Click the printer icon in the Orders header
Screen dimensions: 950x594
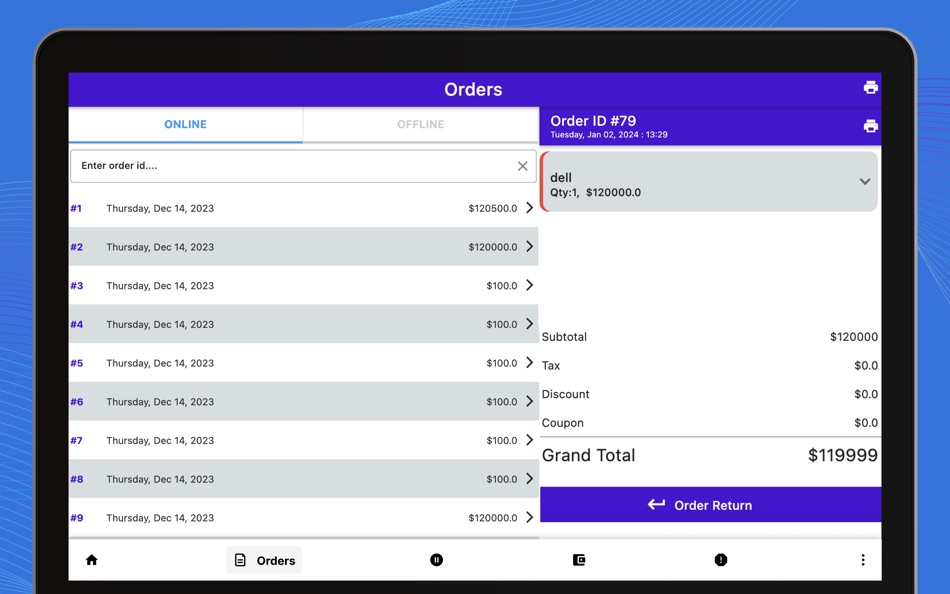click(x=869, y=87)
